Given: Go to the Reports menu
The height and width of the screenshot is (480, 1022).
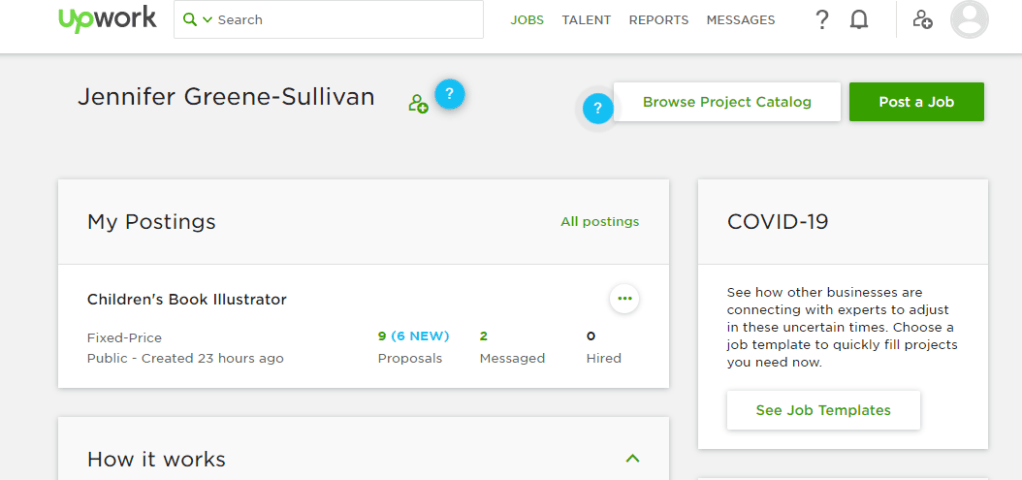Looking at the screenshot, I should [x=658, y=20].
